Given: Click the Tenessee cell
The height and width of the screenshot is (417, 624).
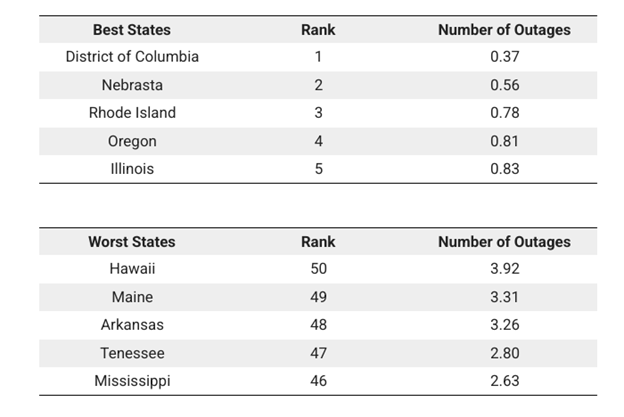Looking at the screenshot, I should (x=132, y=353).
